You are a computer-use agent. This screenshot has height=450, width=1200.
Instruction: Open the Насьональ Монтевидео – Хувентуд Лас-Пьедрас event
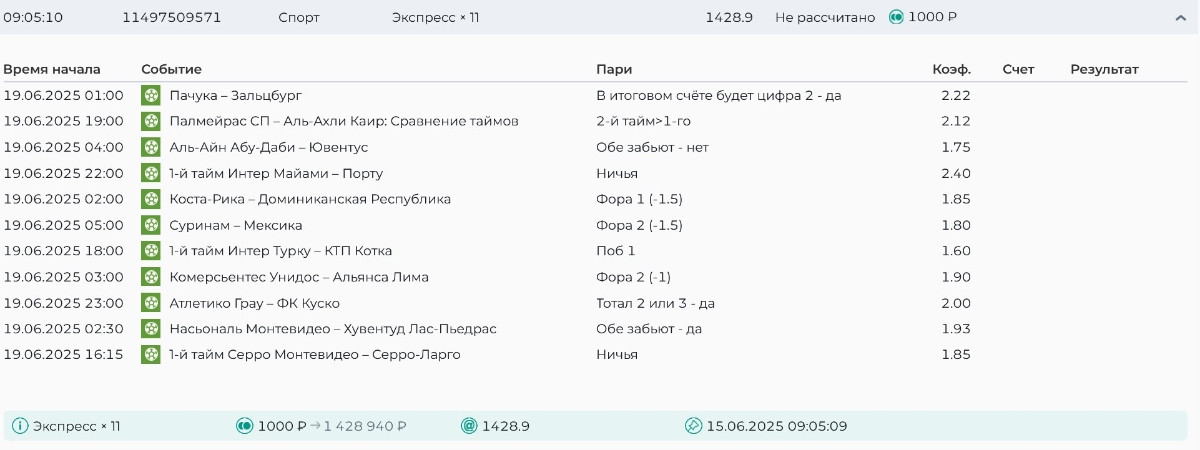333,329
